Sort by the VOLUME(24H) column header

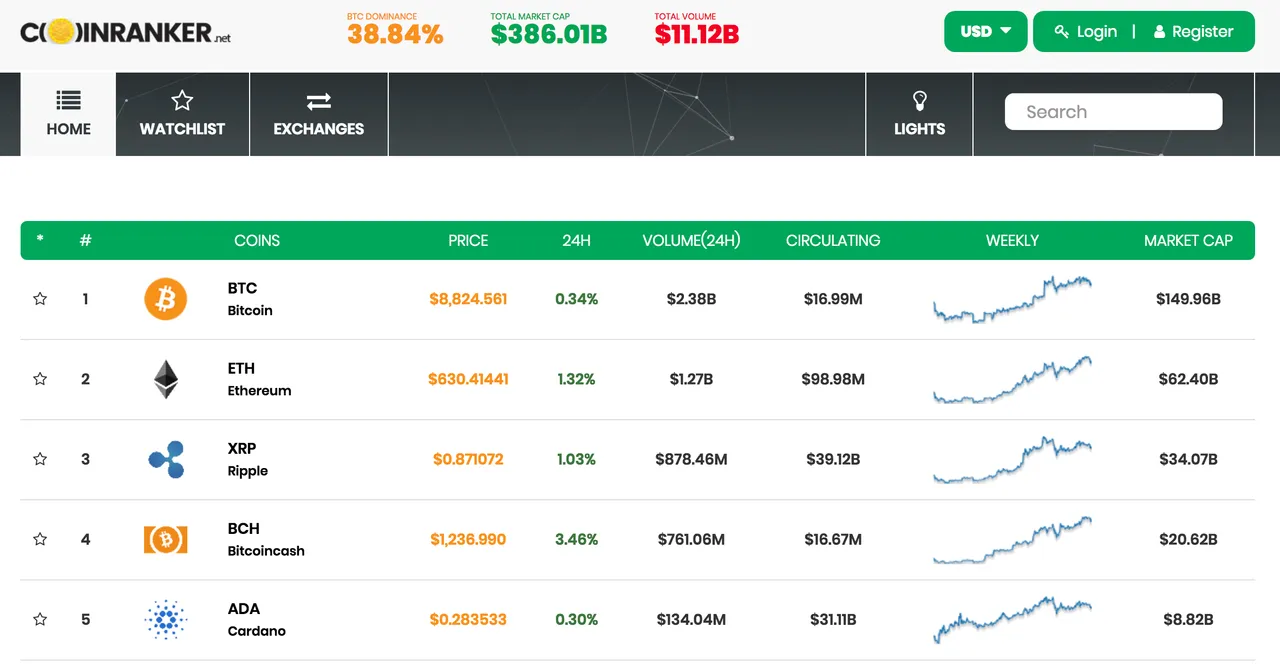[x=691, y=240]
